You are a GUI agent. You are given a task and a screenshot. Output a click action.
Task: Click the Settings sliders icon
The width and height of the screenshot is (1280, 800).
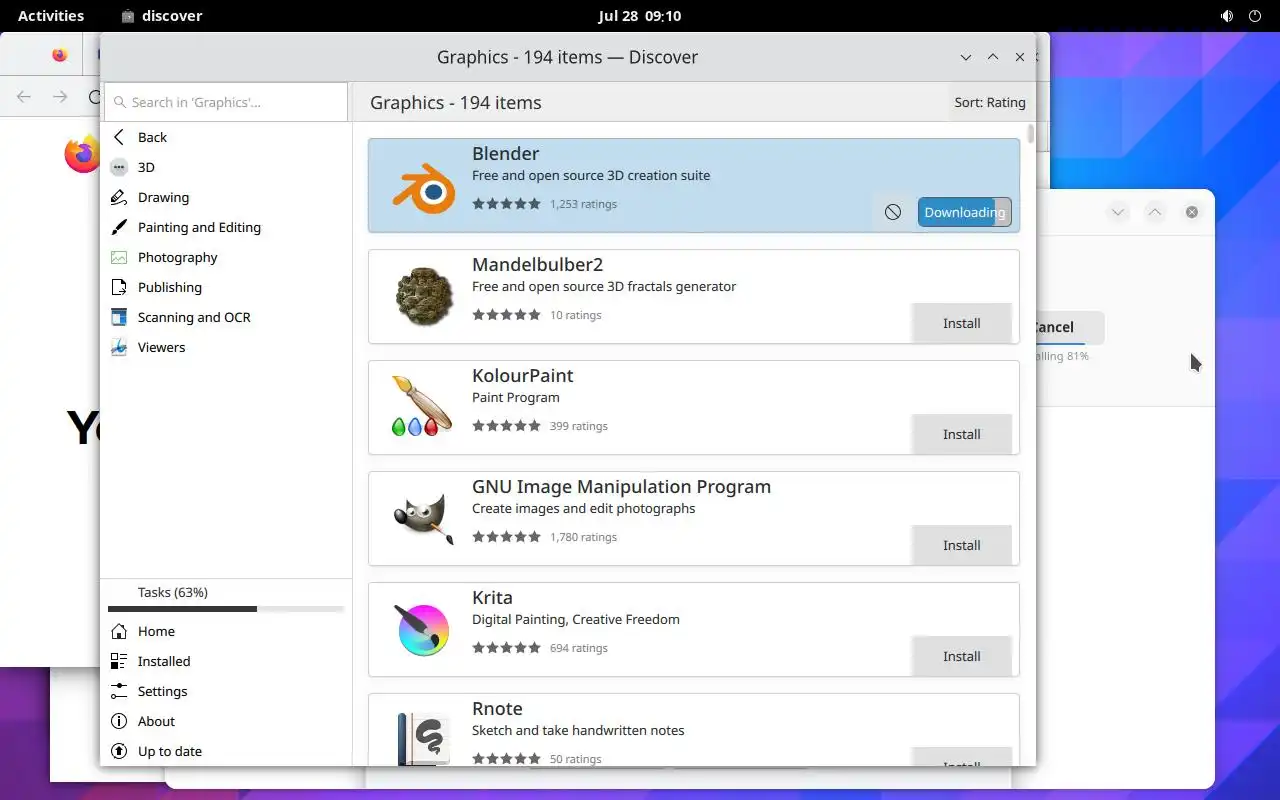pyautogui.click(x=119, y=691)
